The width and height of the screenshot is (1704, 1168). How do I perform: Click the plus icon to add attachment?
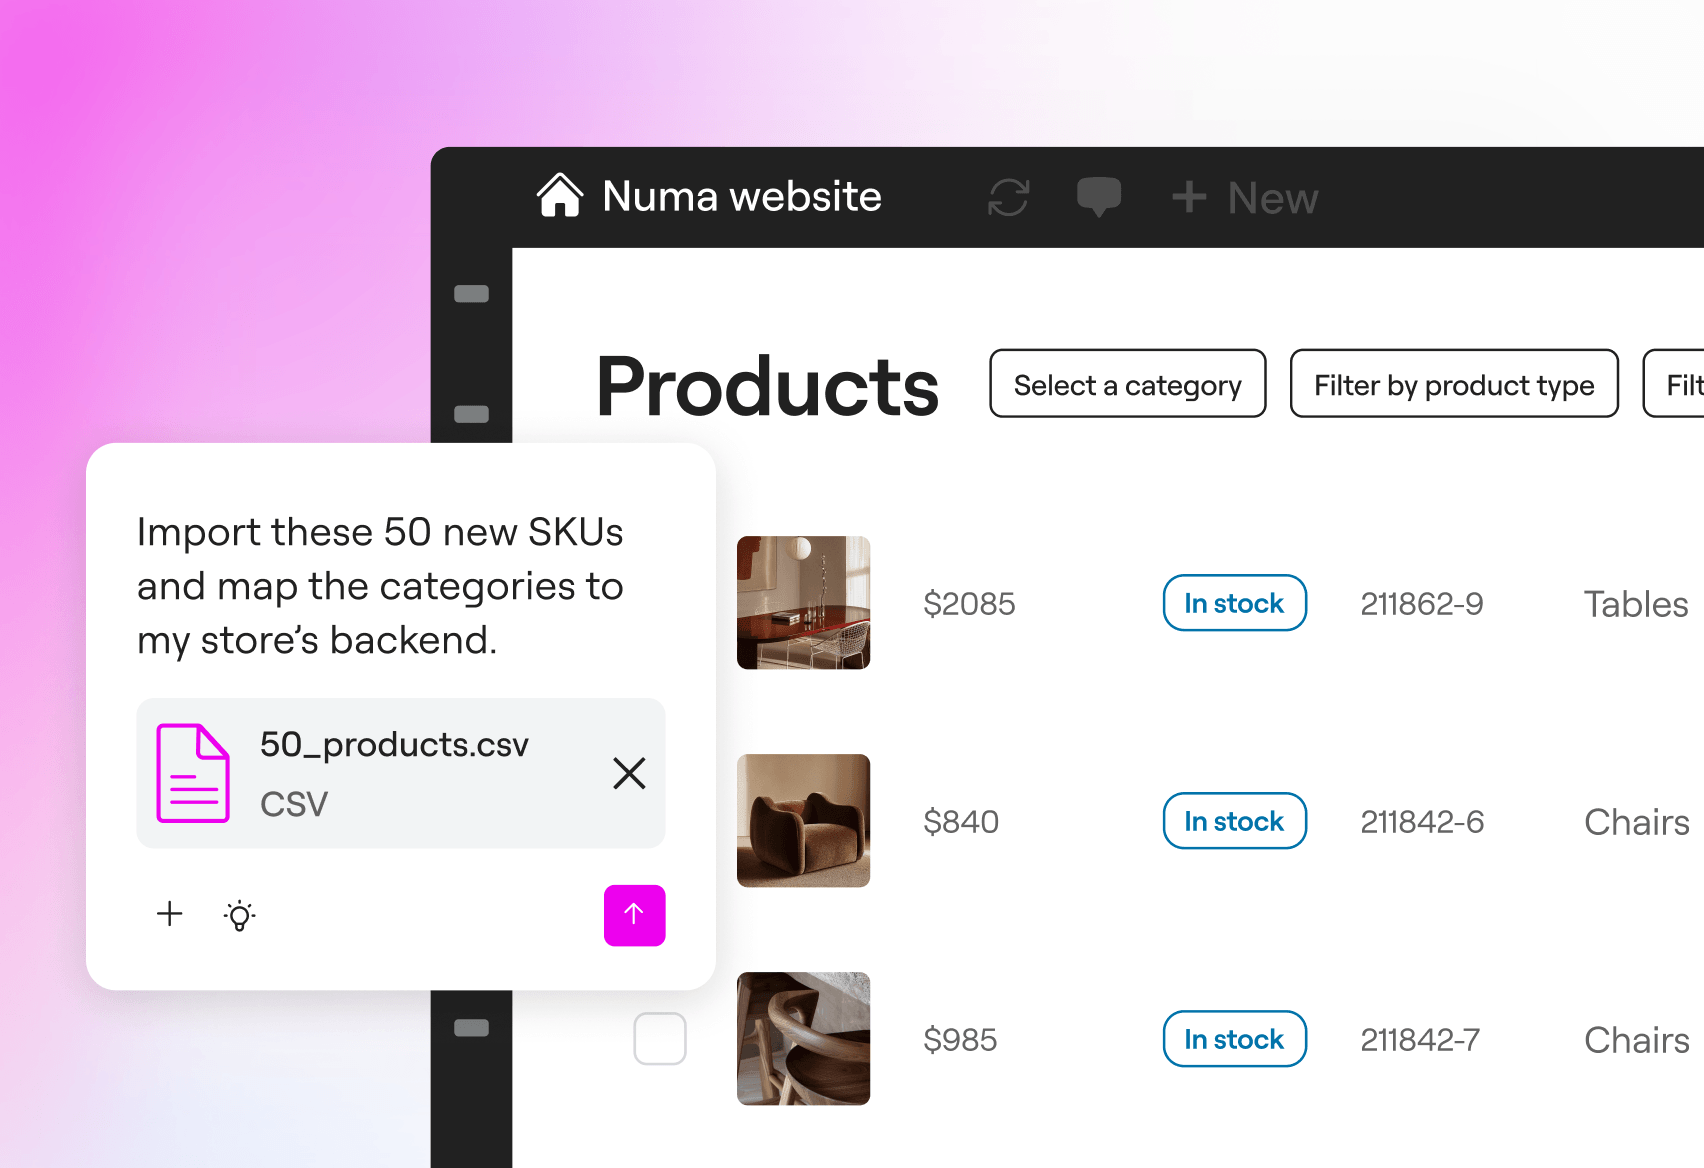coord(170,914)
